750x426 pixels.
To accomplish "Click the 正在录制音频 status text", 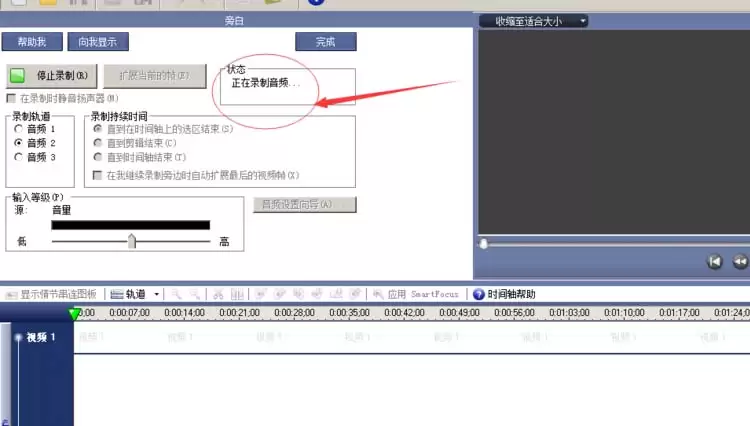I will pos(265,83).
